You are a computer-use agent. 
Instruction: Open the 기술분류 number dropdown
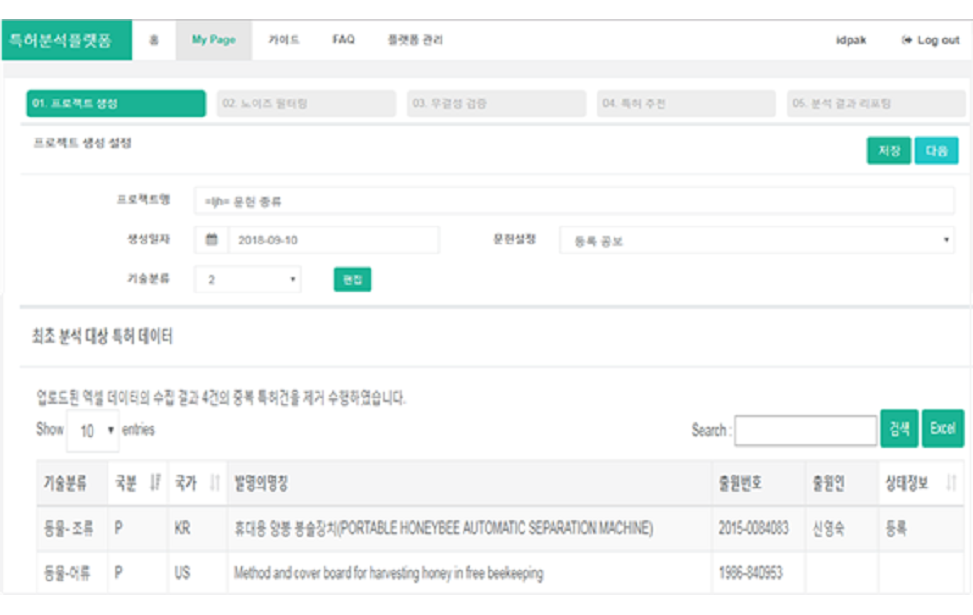click(247, 280)
